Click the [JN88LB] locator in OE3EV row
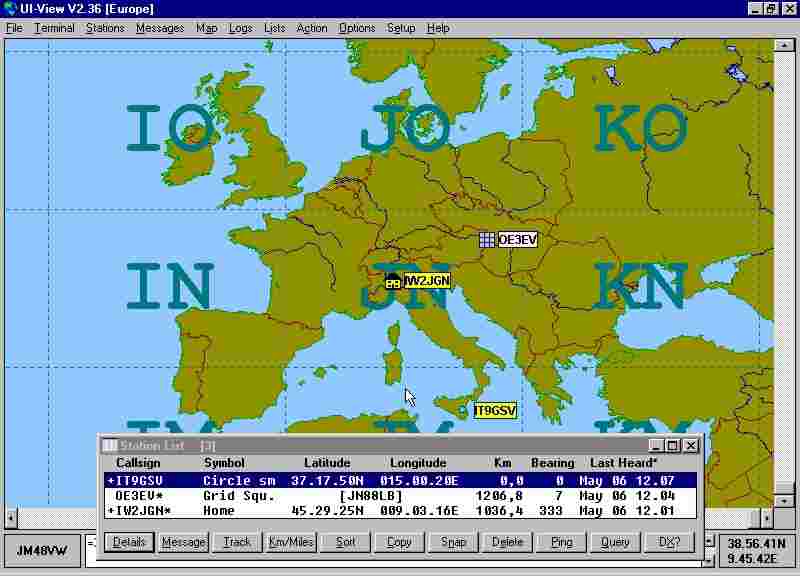Image resolution: width=800 pixels, height=576 pixels. pos(371,495)
